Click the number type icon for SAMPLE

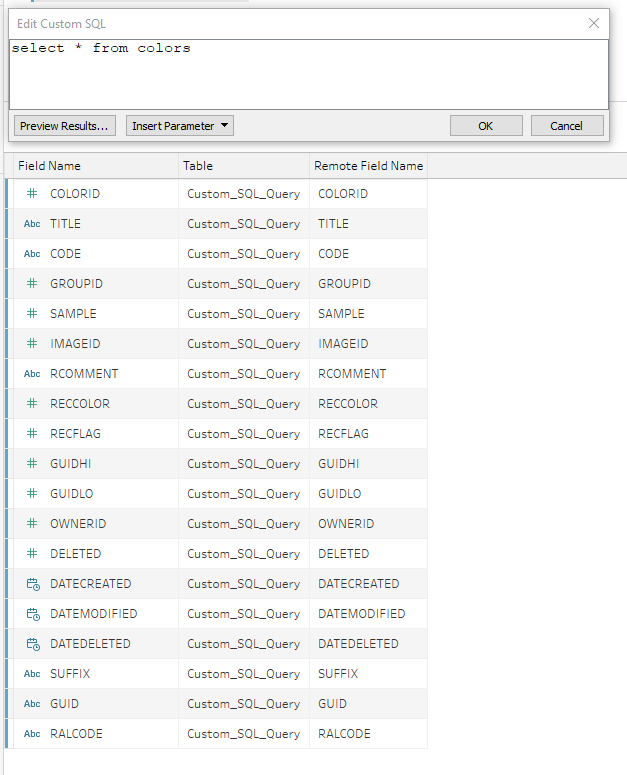32,313
